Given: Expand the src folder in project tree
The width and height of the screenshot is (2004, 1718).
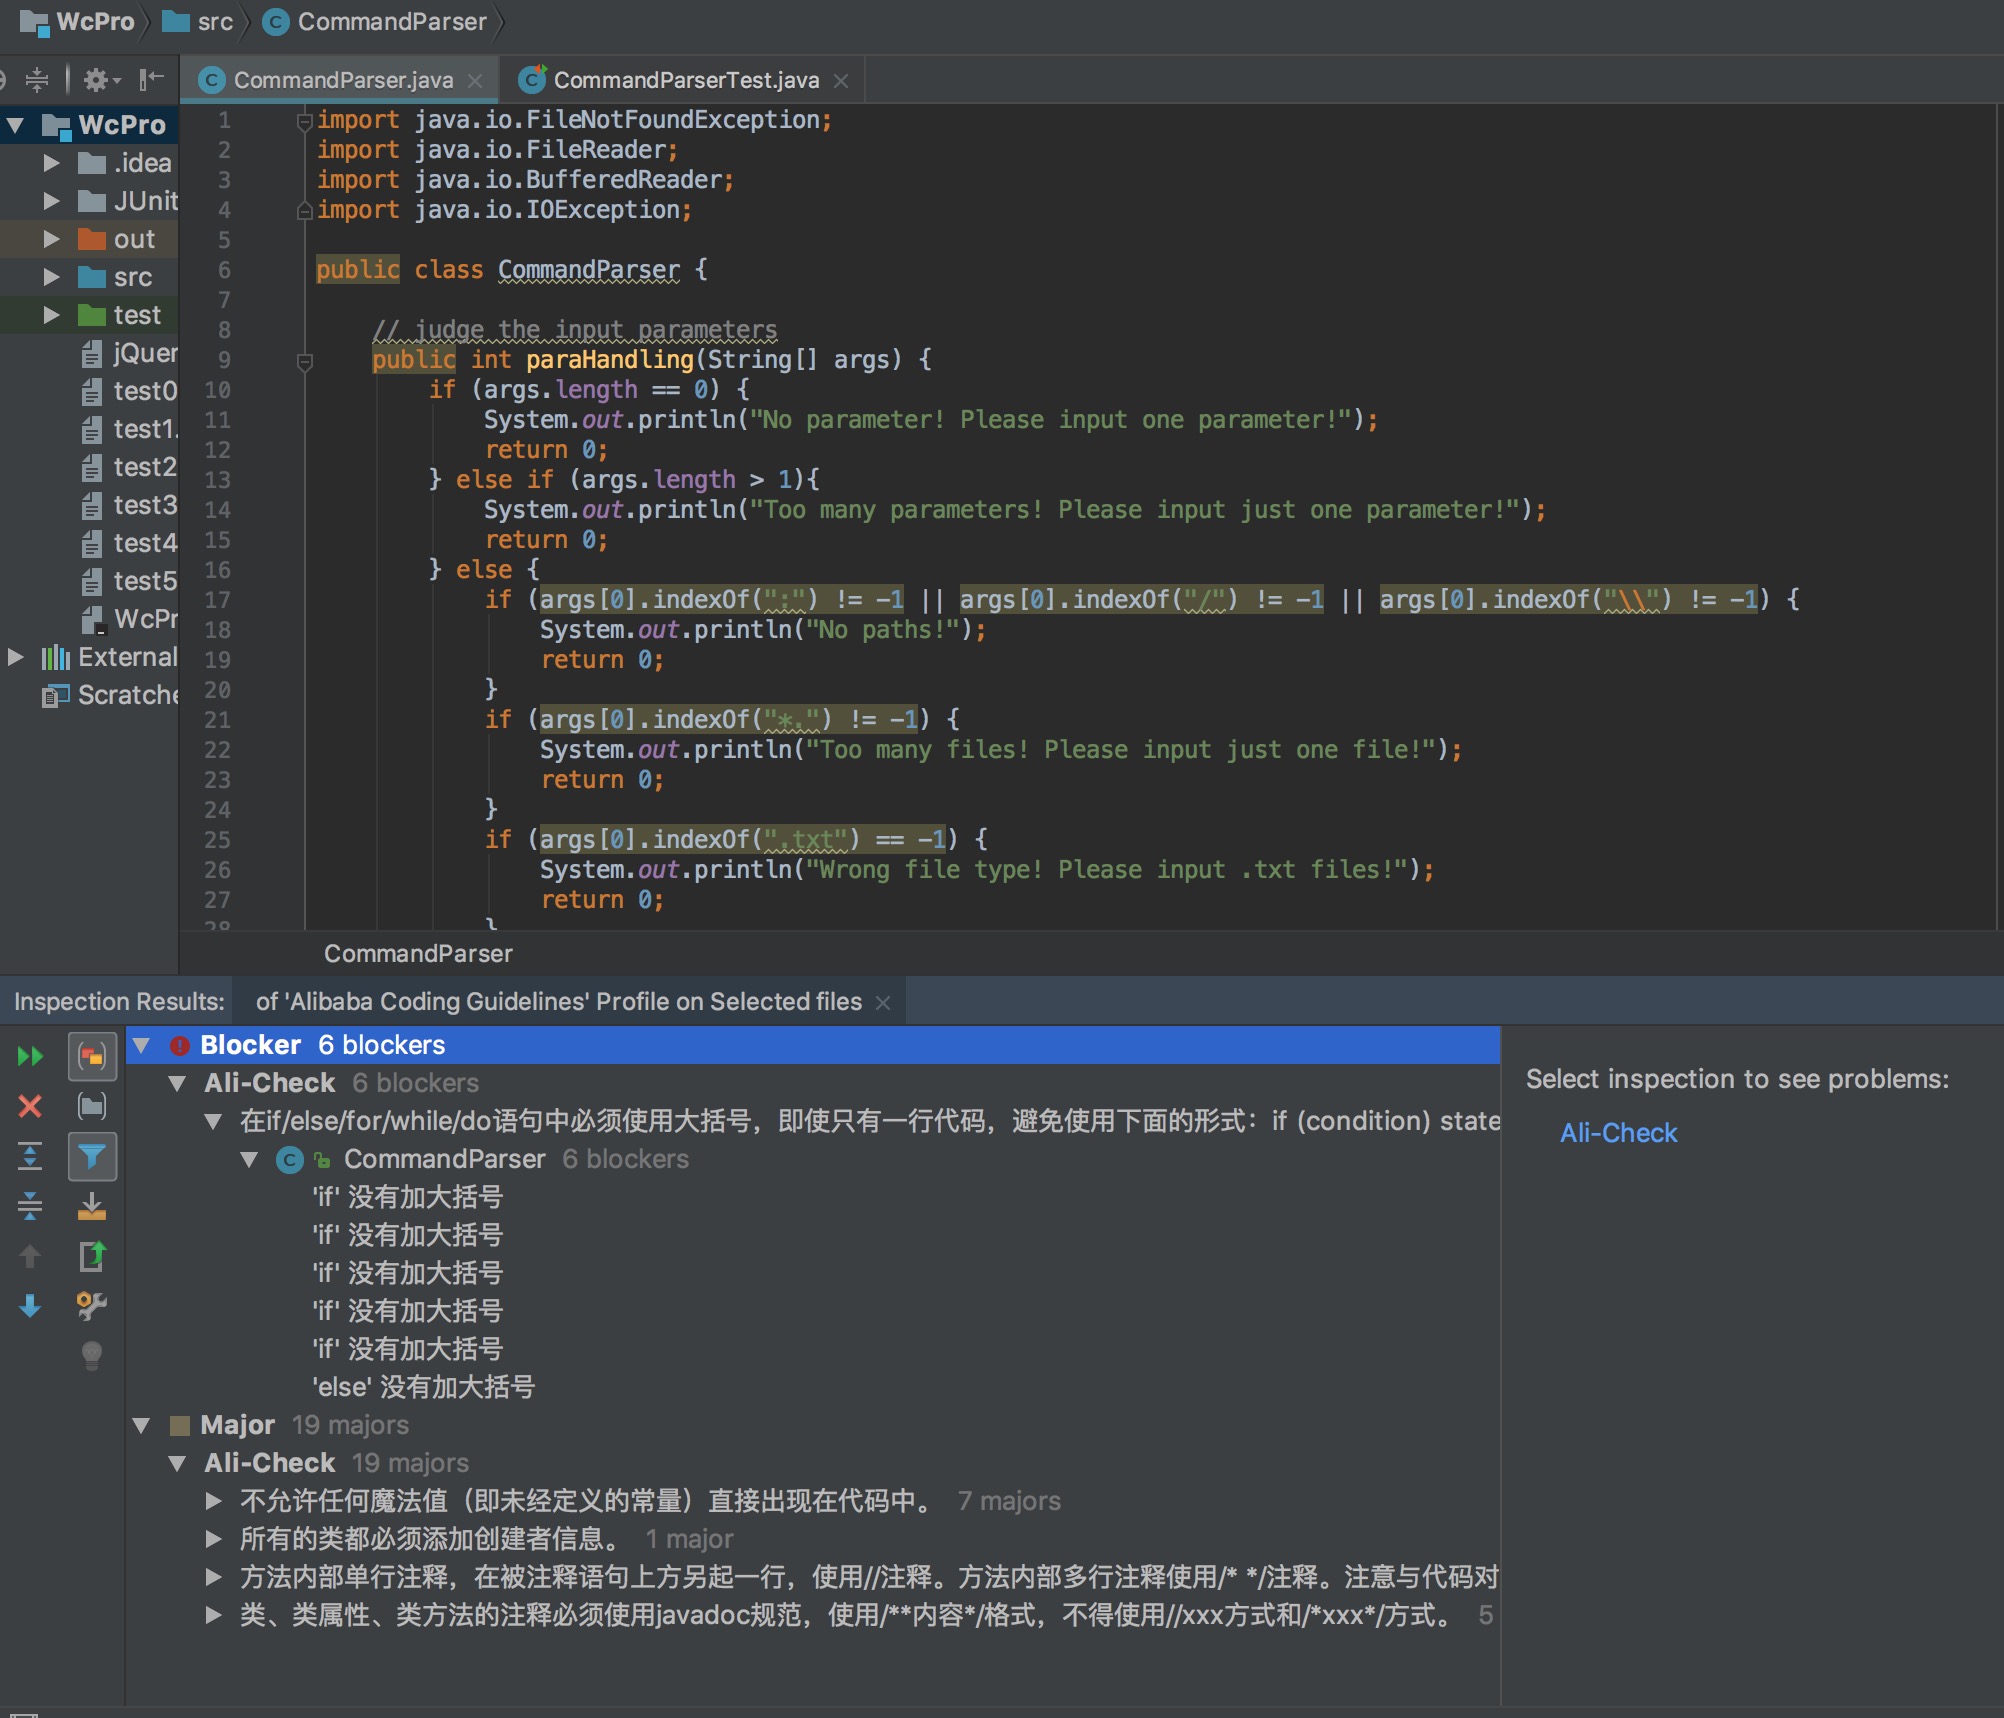Looking at the screenshot, I should coord(52,277).
